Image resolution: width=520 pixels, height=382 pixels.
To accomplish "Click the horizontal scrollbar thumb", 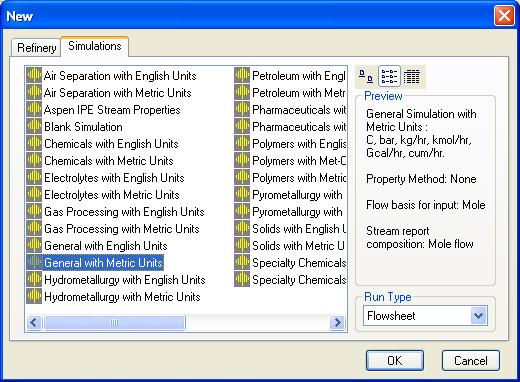I will (x=114, y=322).
